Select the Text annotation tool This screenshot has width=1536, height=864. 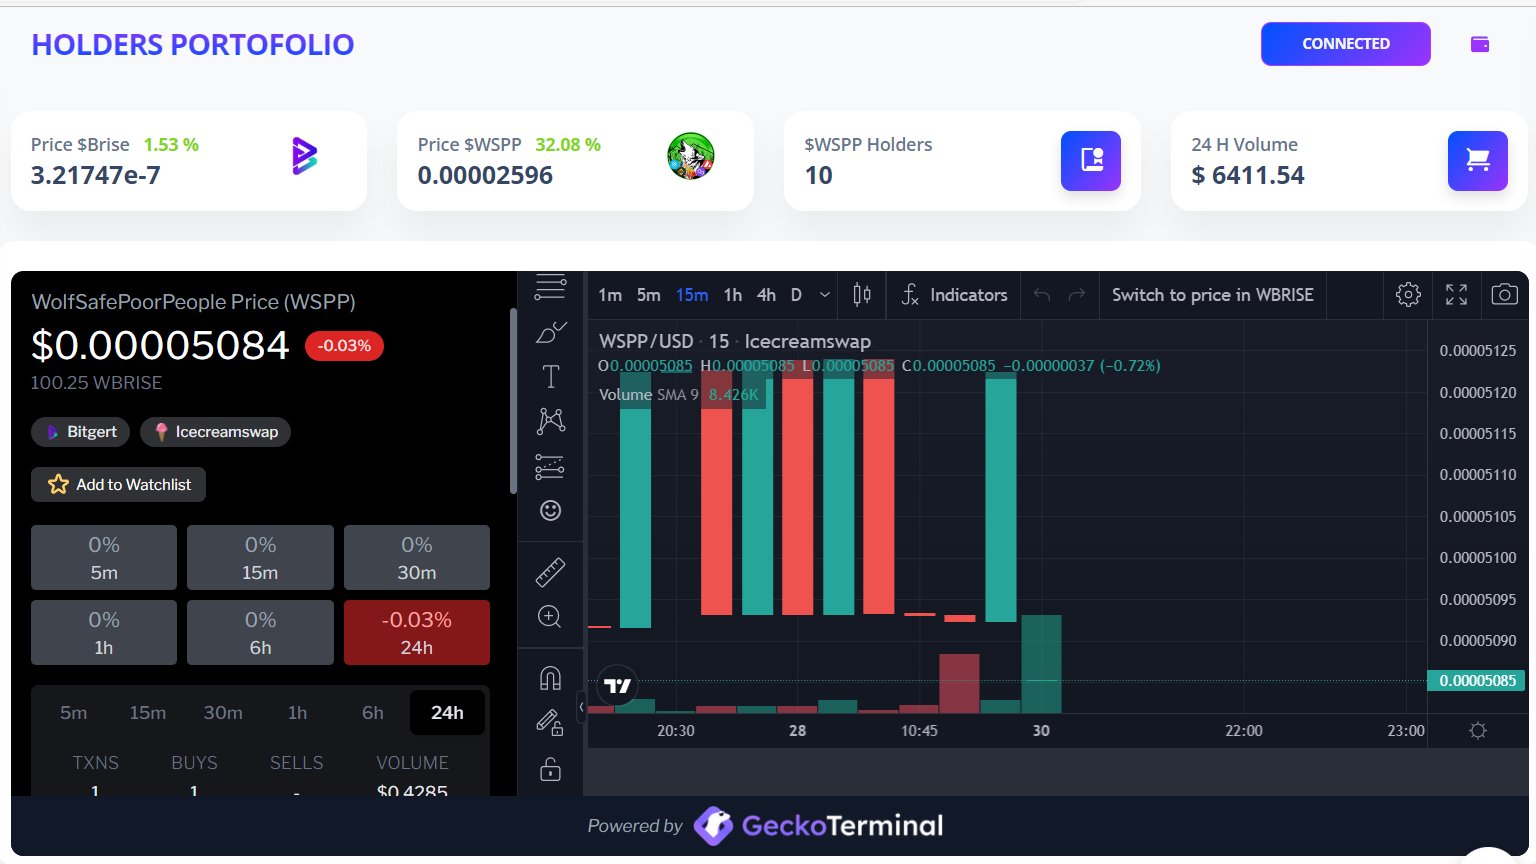(x=550, y=377)
